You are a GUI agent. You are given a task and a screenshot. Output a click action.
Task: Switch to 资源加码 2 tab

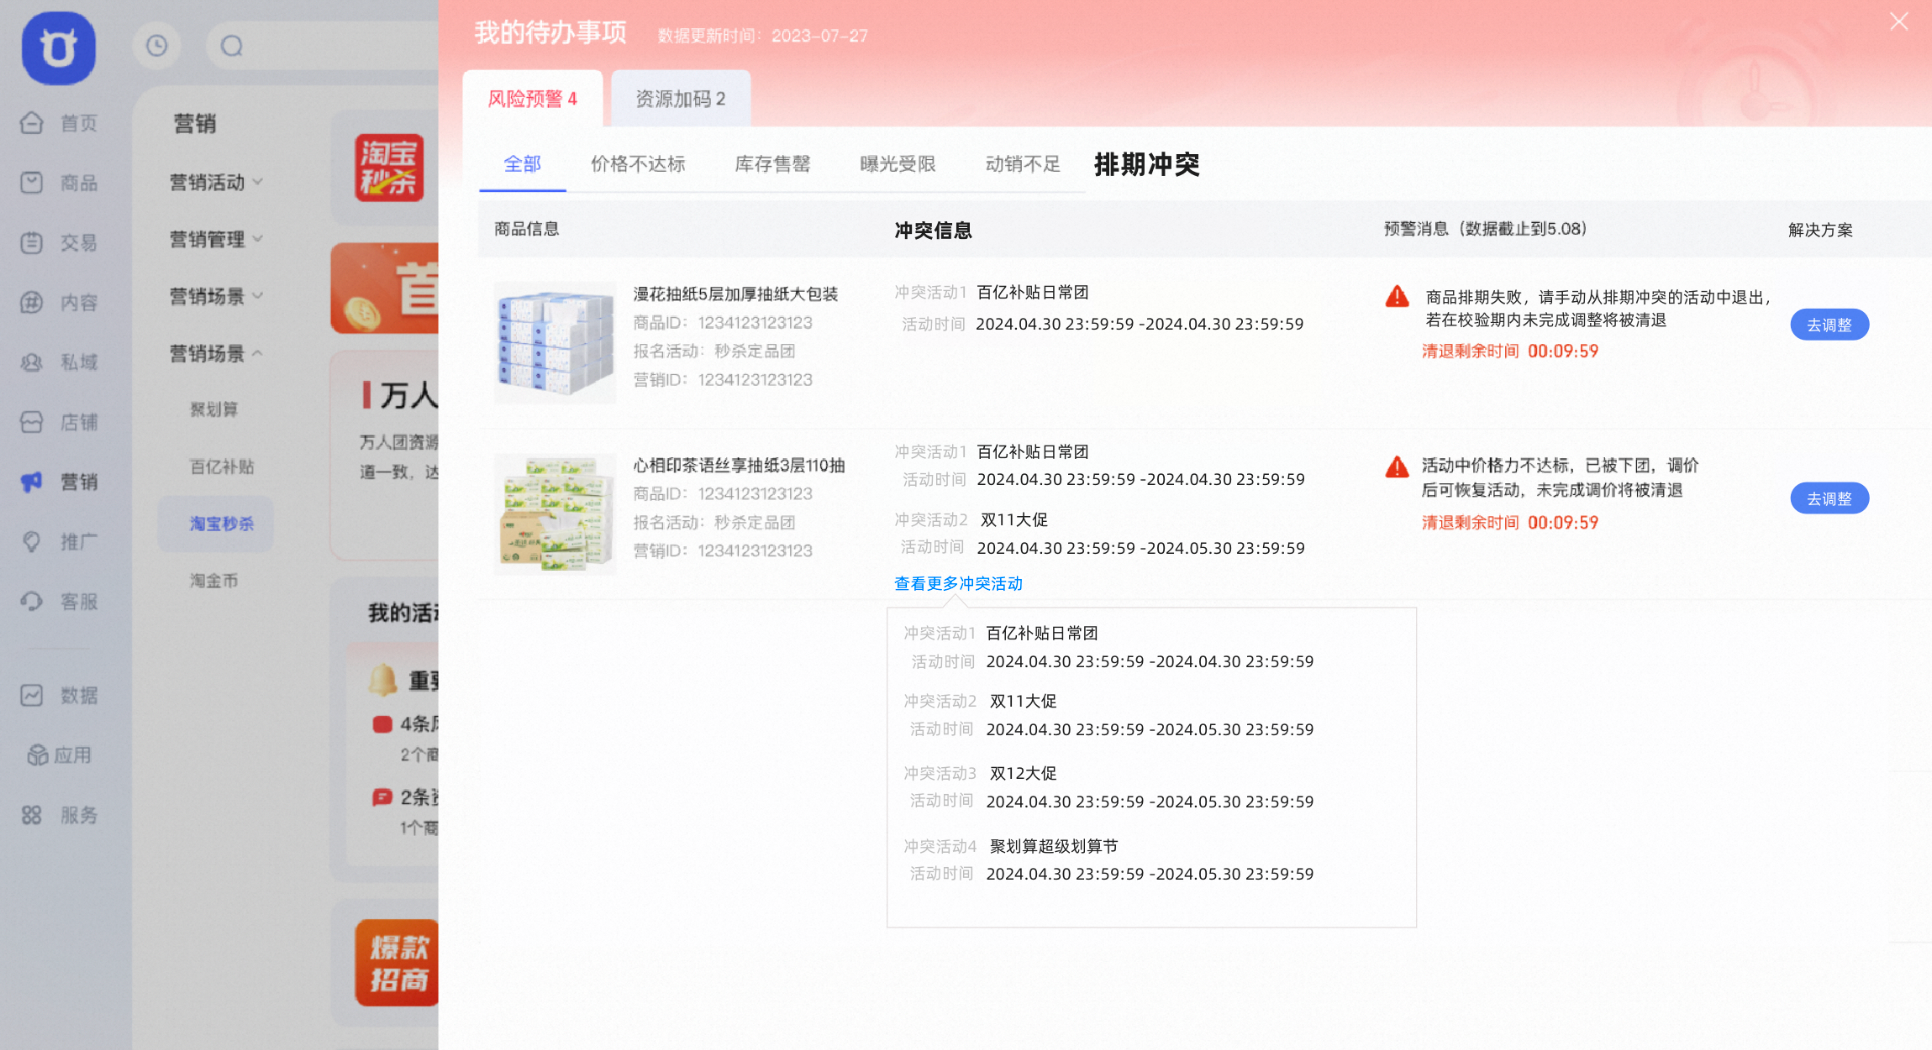pyautogui.click(x=681, y=98)
